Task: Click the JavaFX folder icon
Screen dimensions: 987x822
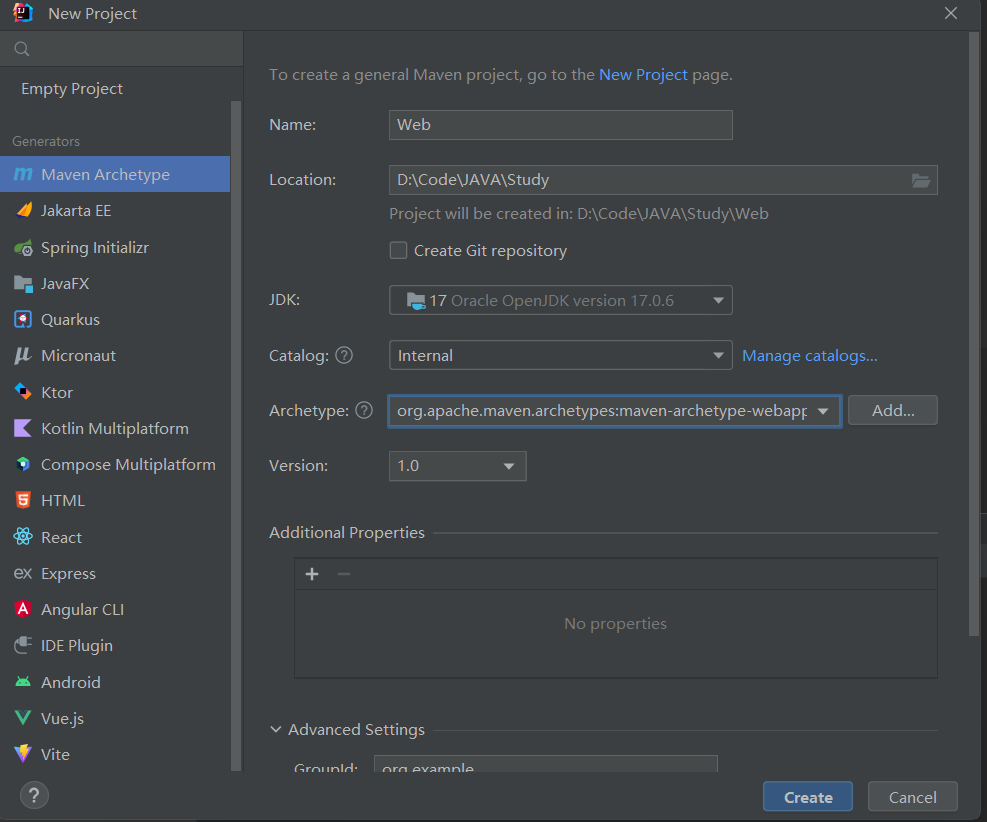Action: (23, 284)
